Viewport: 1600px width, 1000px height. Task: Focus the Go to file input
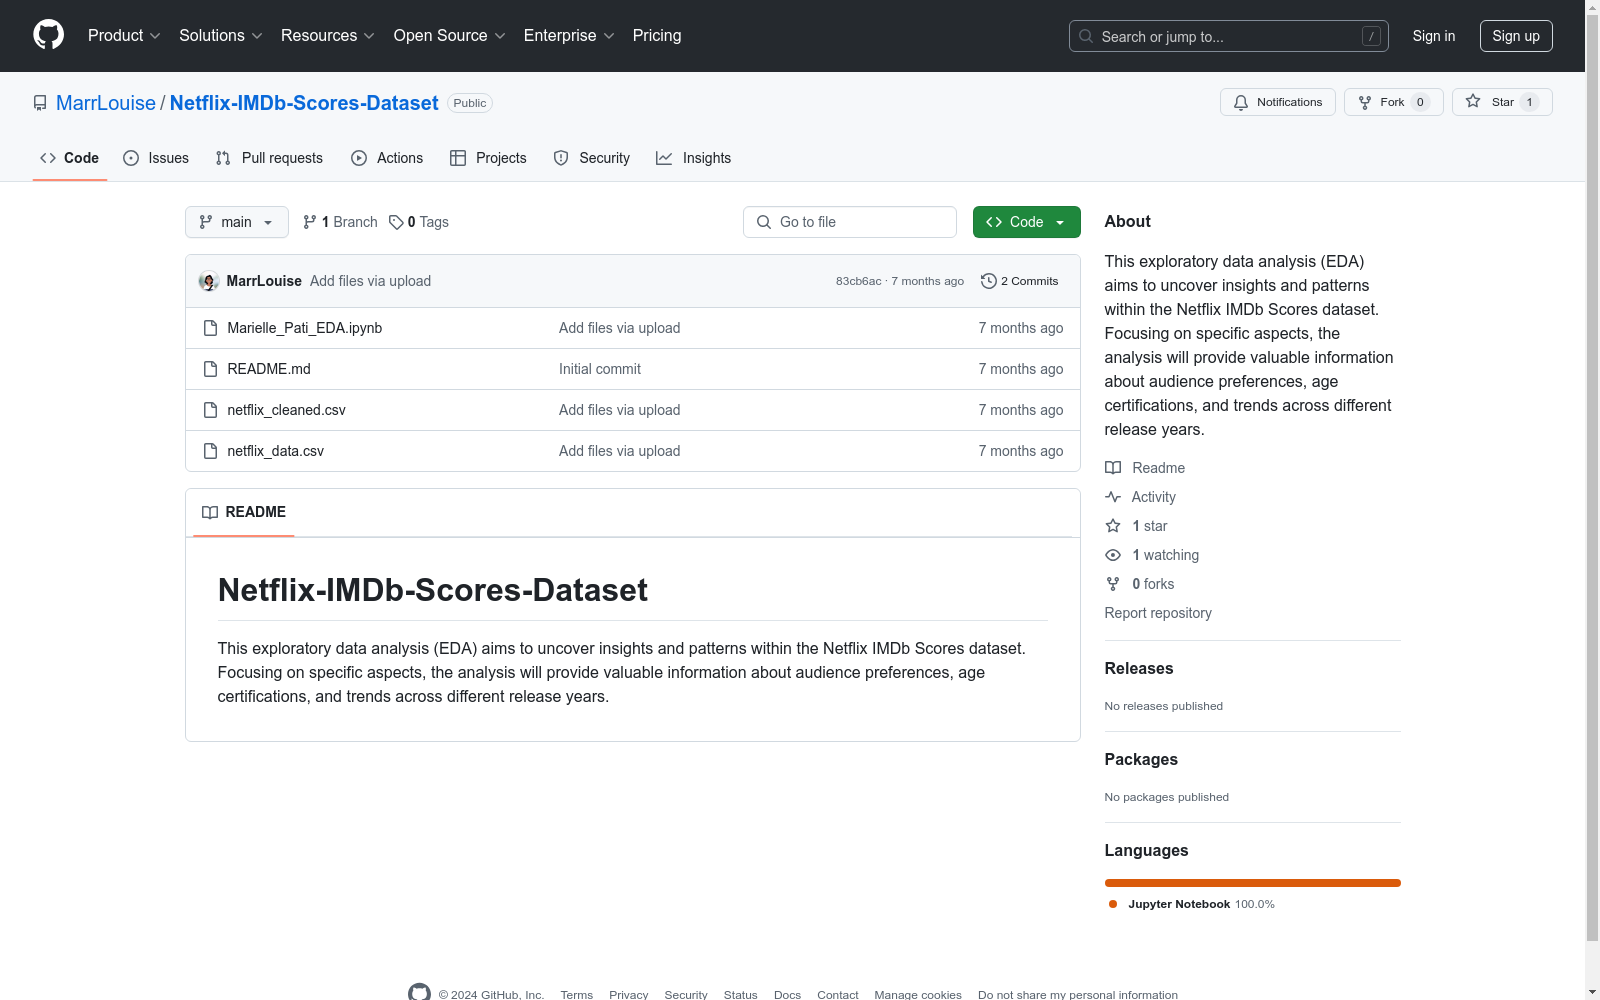point(850,222)
